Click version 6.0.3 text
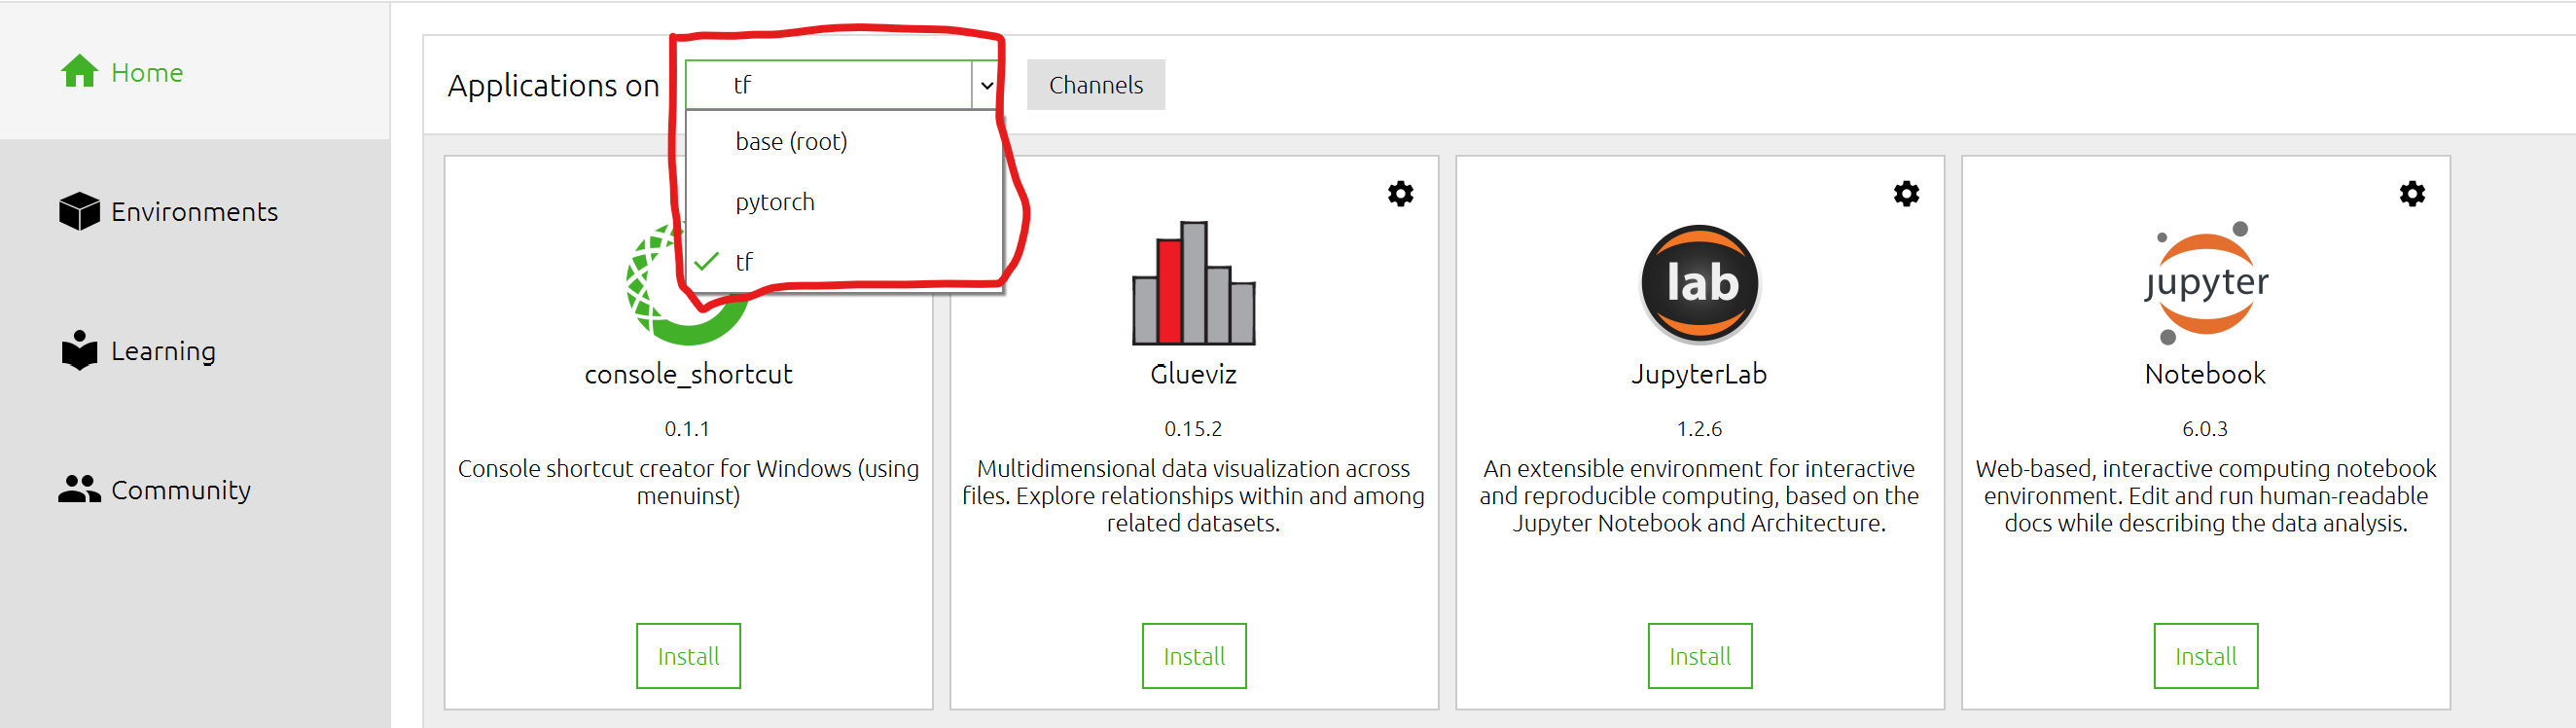This screenshot has height=728, width=2576. [x=2205, y=429]
